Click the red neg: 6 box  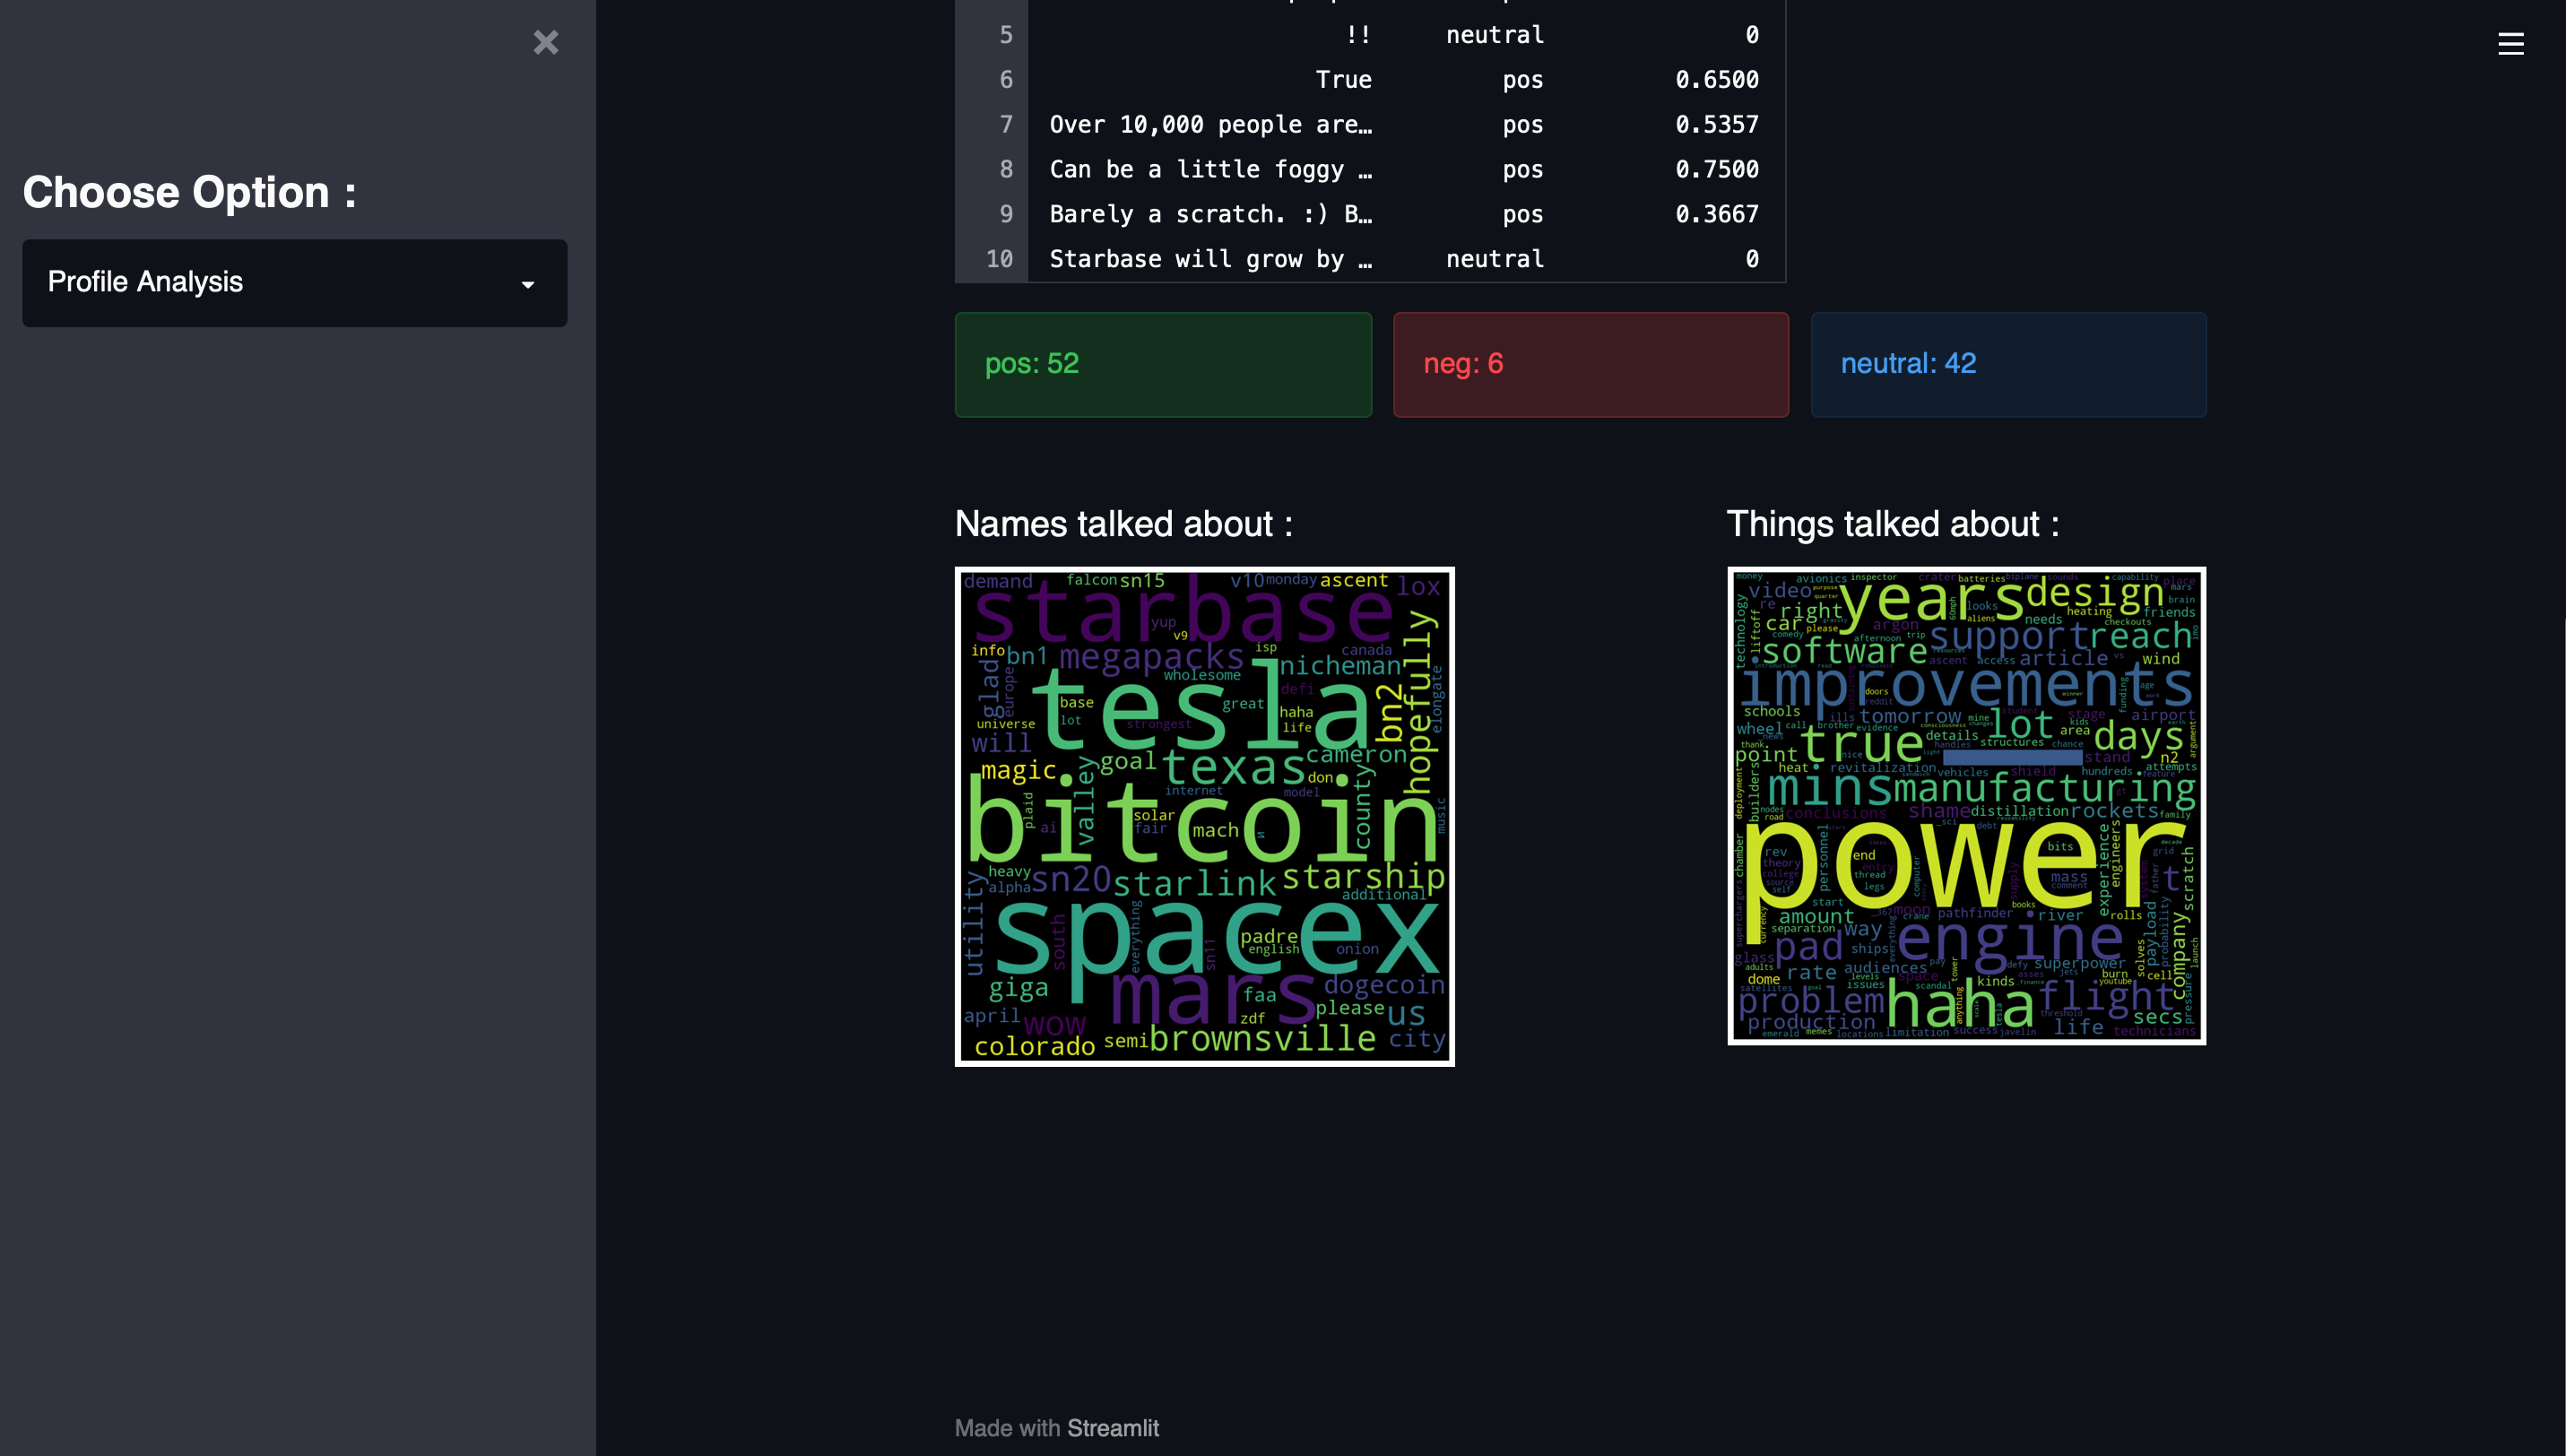coord(1590,364)
